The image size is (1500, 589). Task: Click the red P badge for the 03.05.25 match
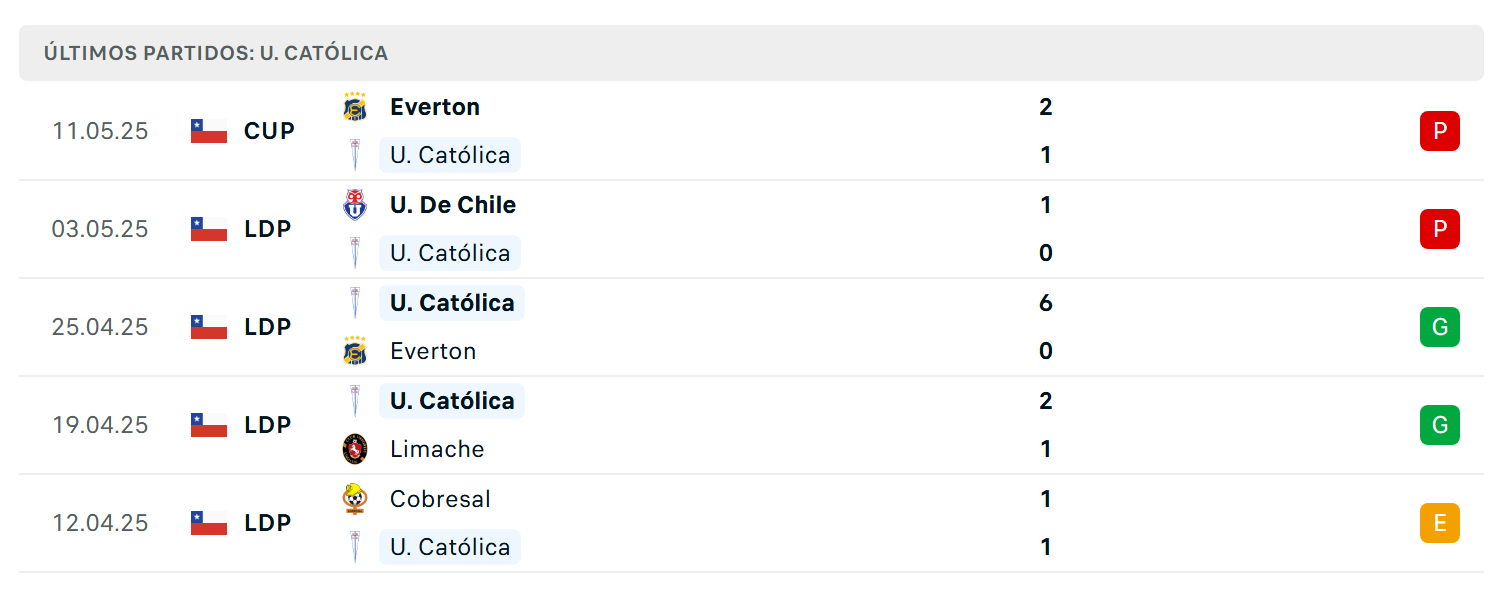click(x=1439, y=229)
